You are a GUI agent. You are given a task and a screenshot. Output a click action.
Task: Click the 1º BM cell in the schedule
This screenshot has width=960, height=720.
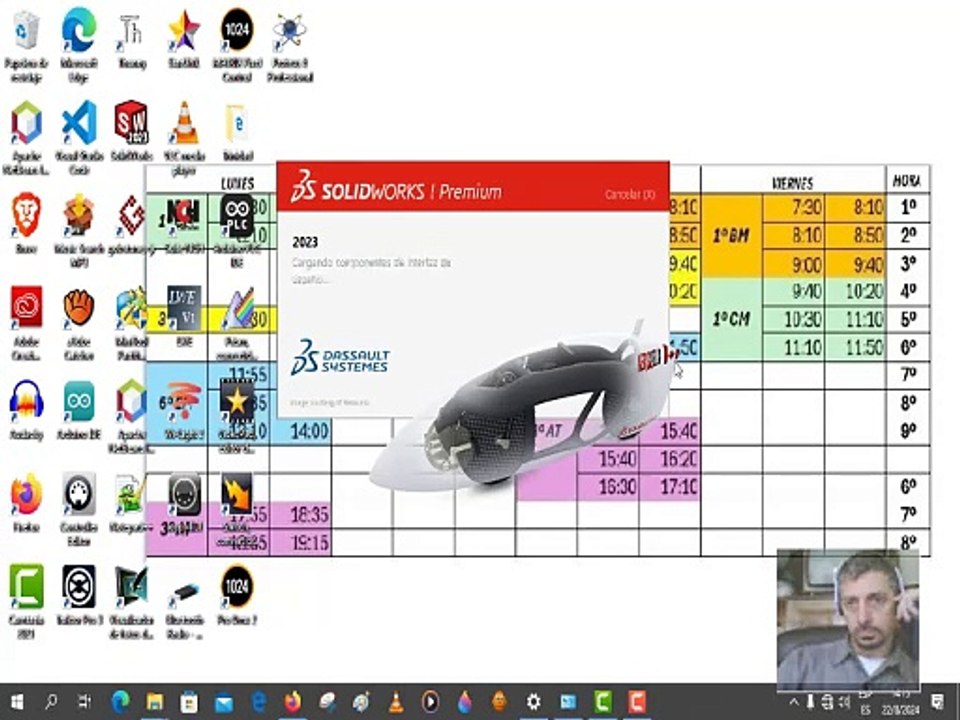coord(732,236)
